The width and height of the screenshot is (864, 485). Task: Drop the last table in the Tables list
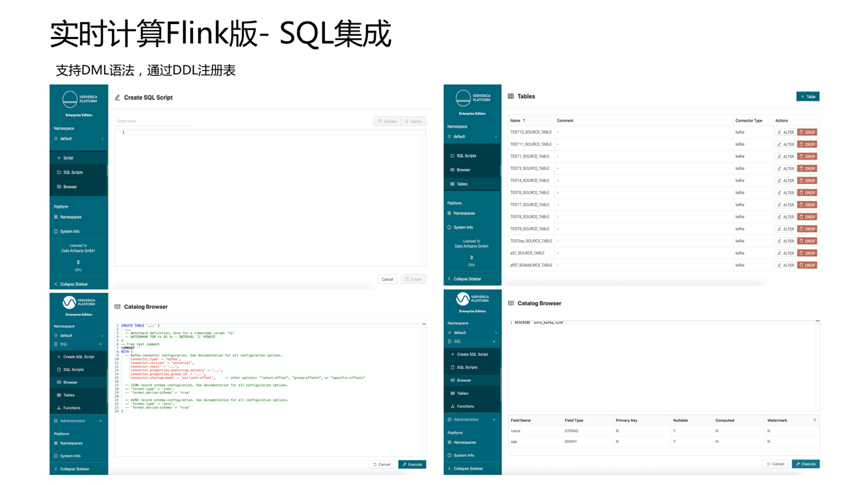click(807, 265)
